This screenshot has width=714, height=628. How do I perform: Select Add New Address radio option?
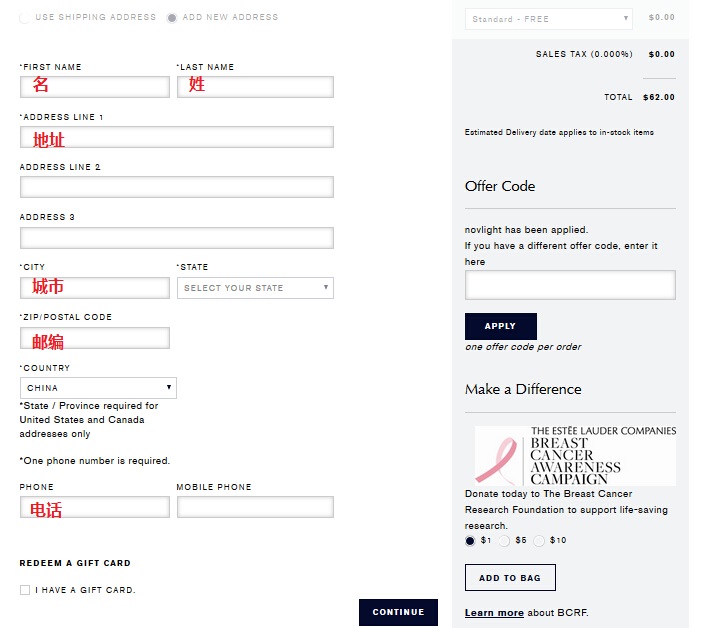click(172, 18)
